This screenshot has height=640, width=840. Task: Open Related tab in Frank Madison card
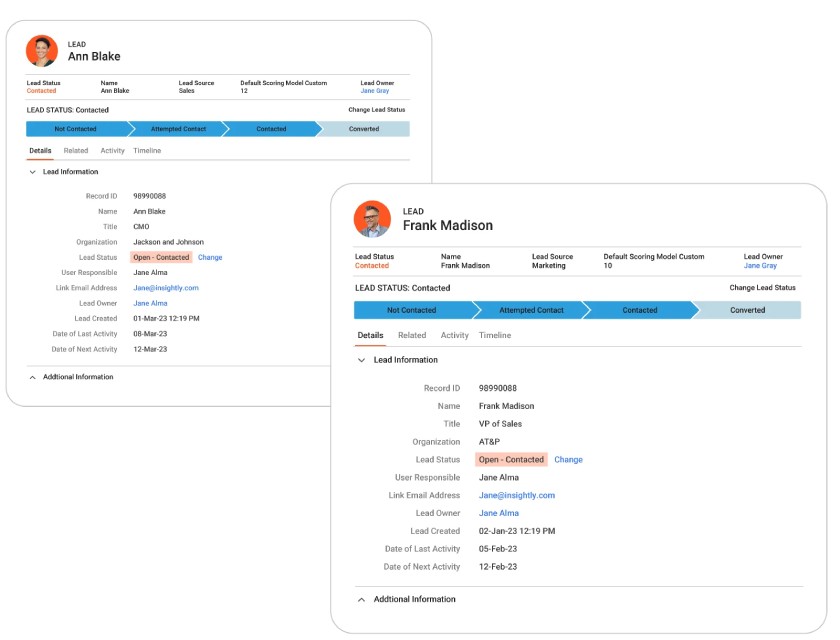coord(412,335)
